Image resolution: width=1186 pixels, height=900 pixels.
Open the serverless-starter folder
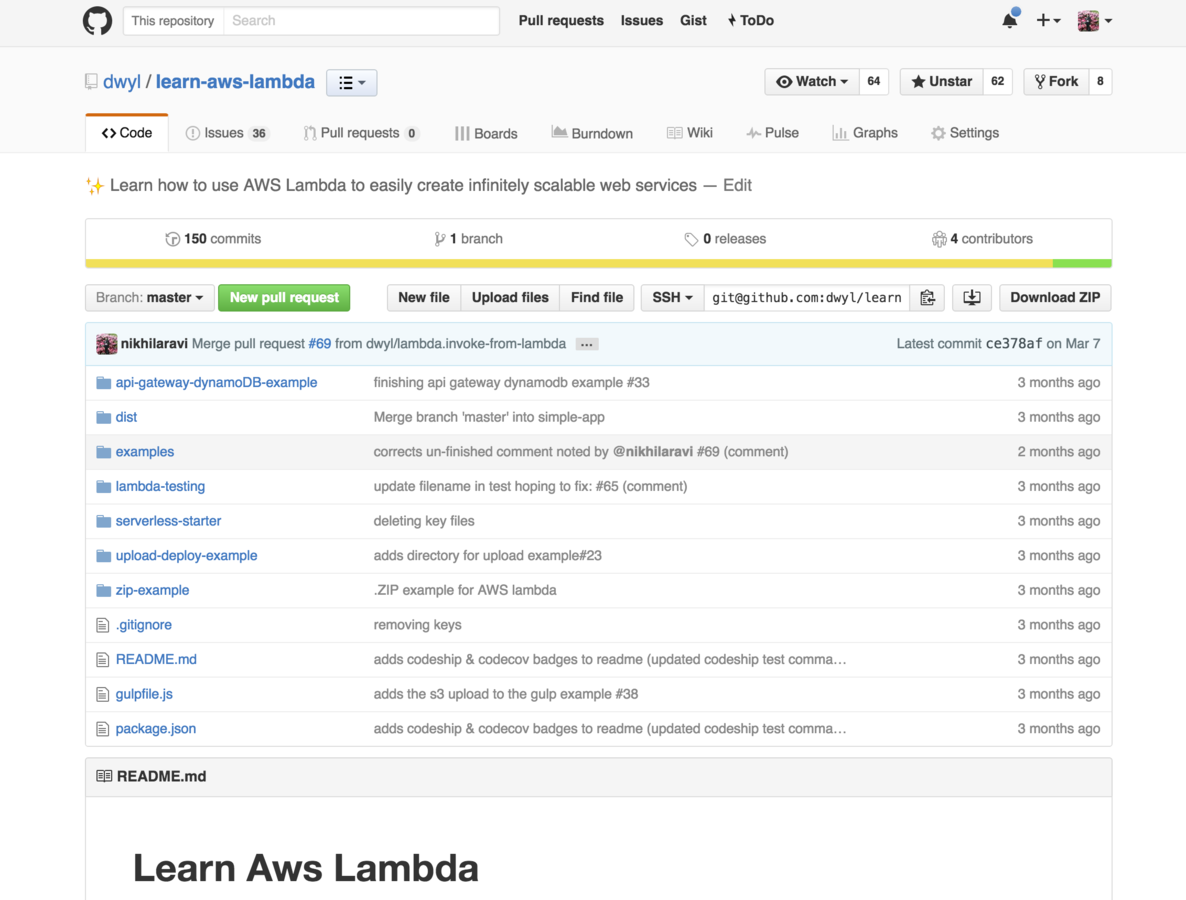pos(169,521)
